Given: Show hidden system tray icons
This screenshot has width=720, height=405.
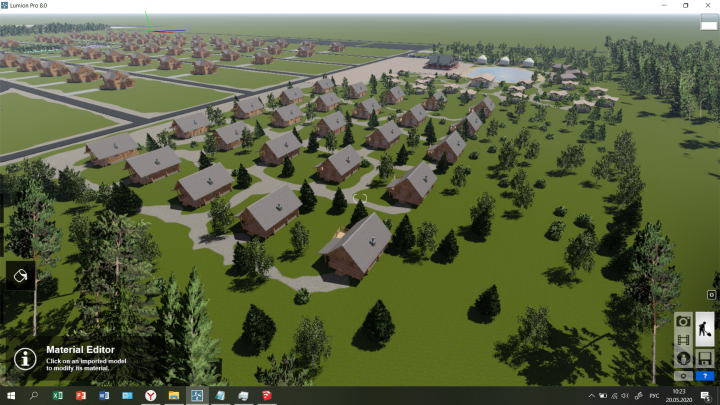Looking at the screenshot, I should coord(591,395).
